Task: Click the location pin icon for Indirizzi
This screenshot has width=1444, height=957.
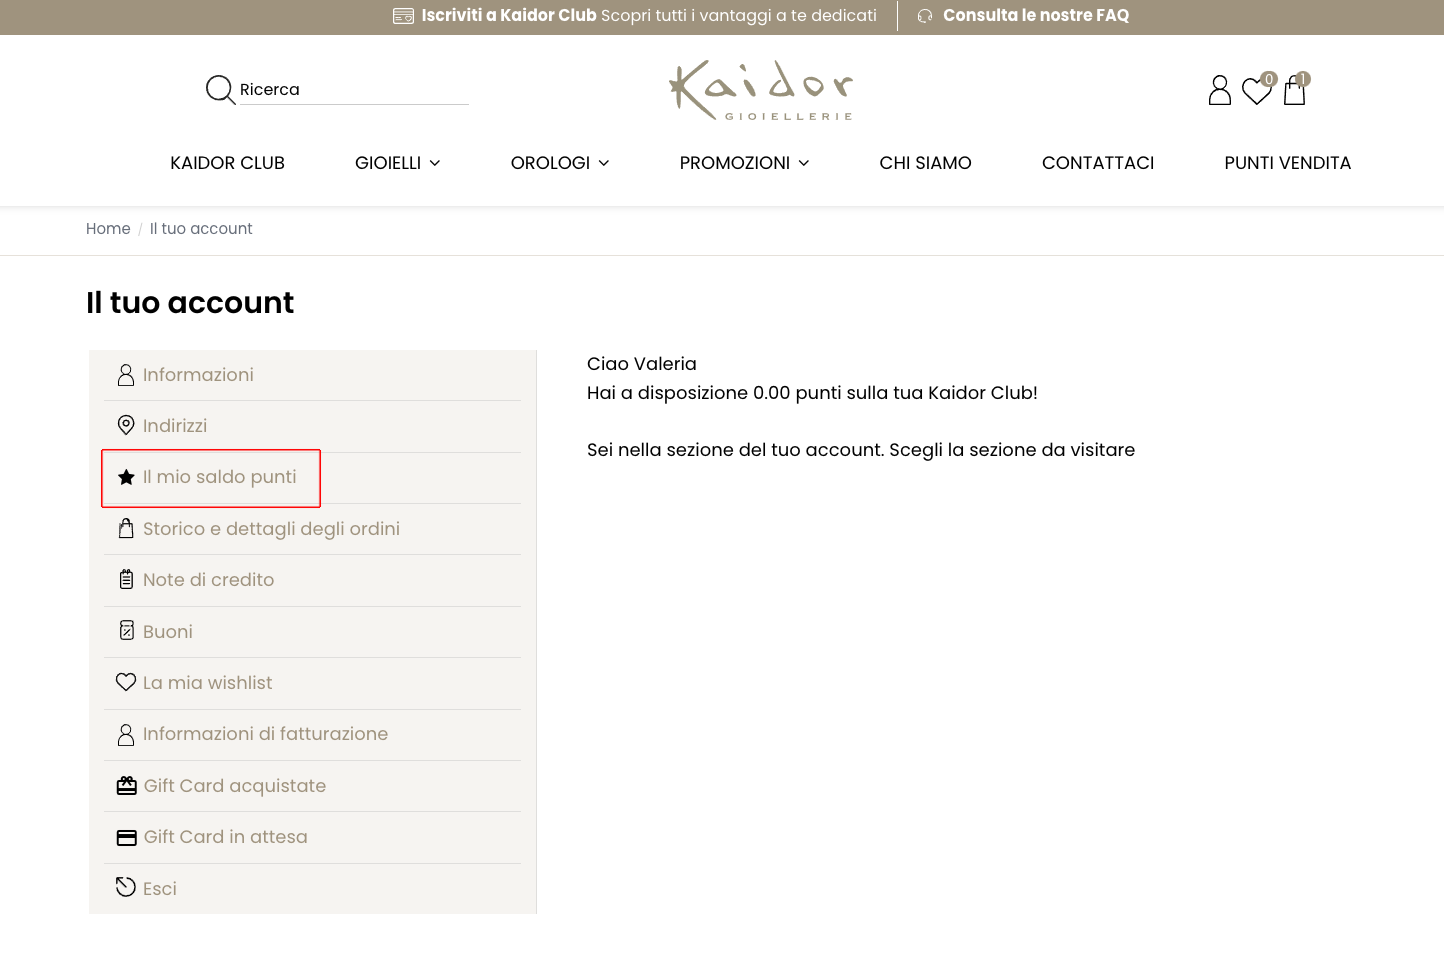Action: click(x=126, y=425)
